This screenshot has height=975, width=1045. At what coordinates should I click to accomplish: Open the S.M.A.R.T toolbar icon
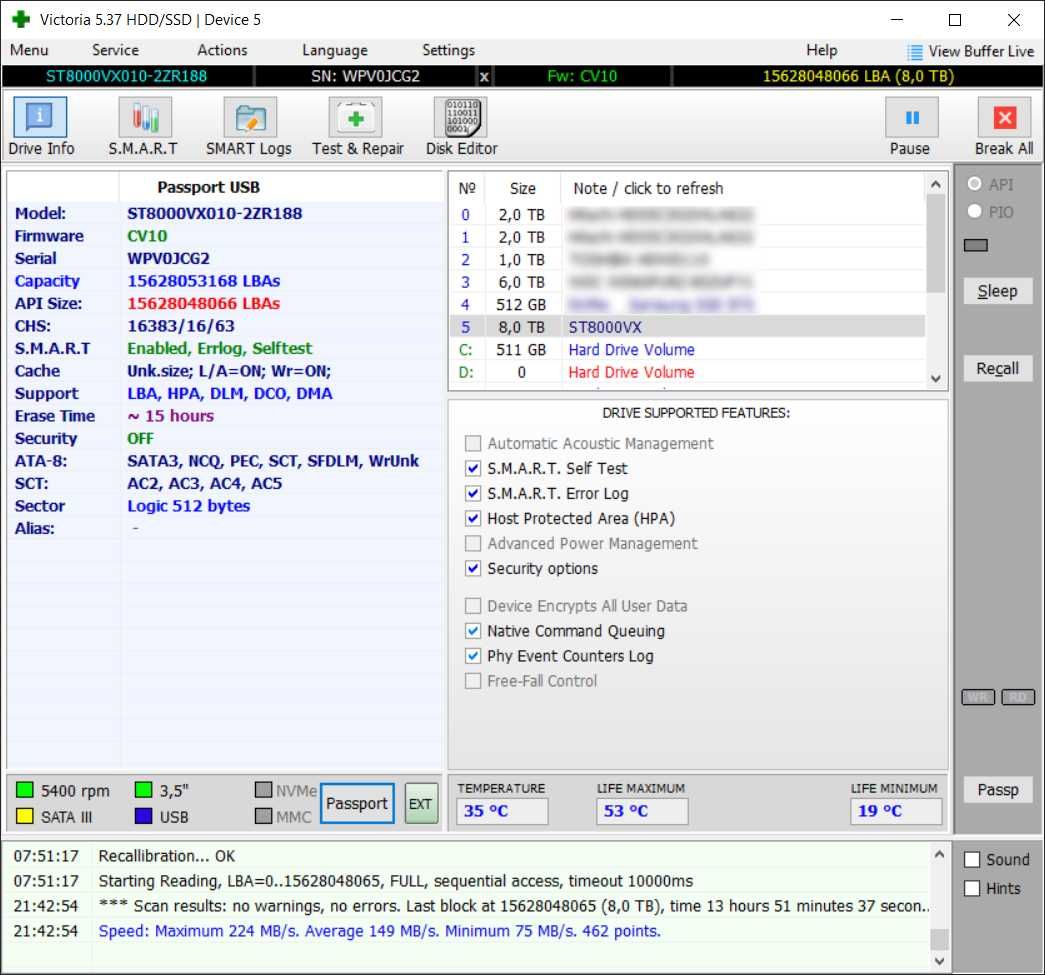pyautogui.click(x=145, y=117)
